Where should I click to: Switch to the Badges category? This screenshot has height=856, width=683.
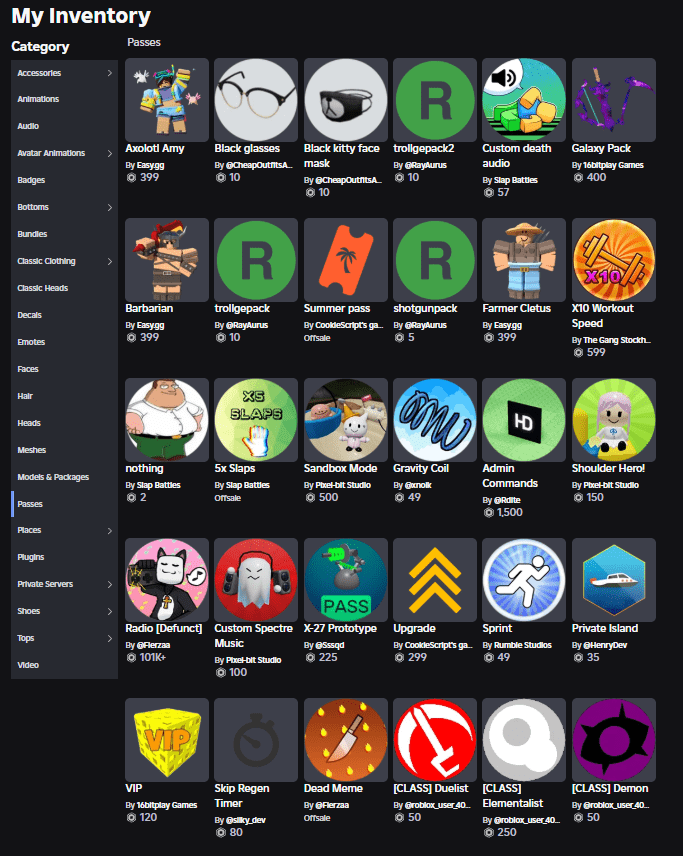[x=31, y=180]
